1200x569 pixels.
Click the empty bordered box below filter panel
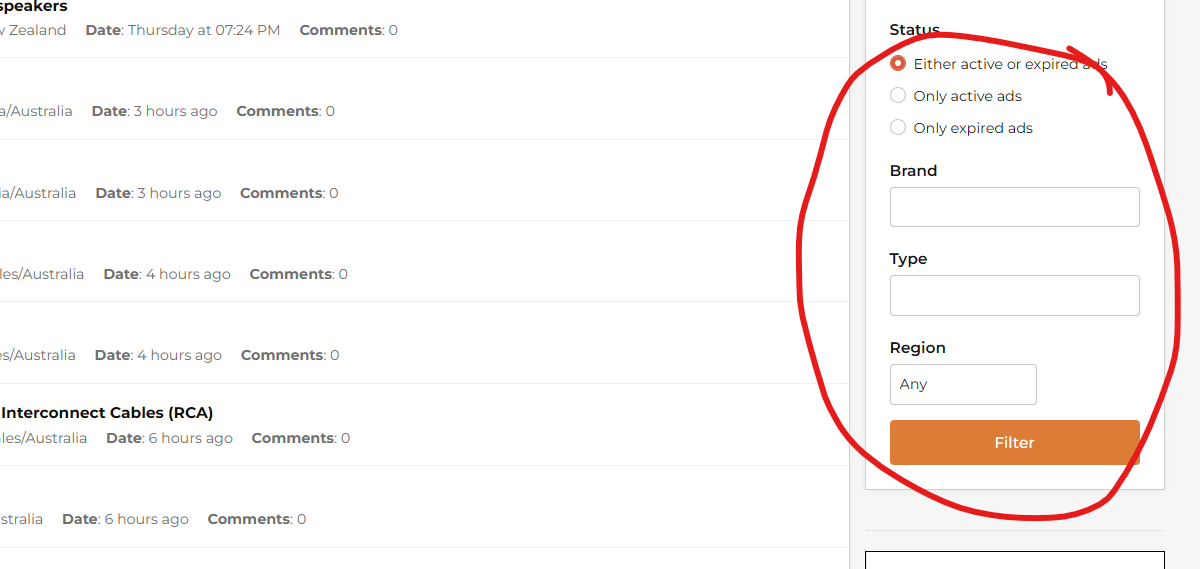pyautogui.click(x=1014, y=560)
